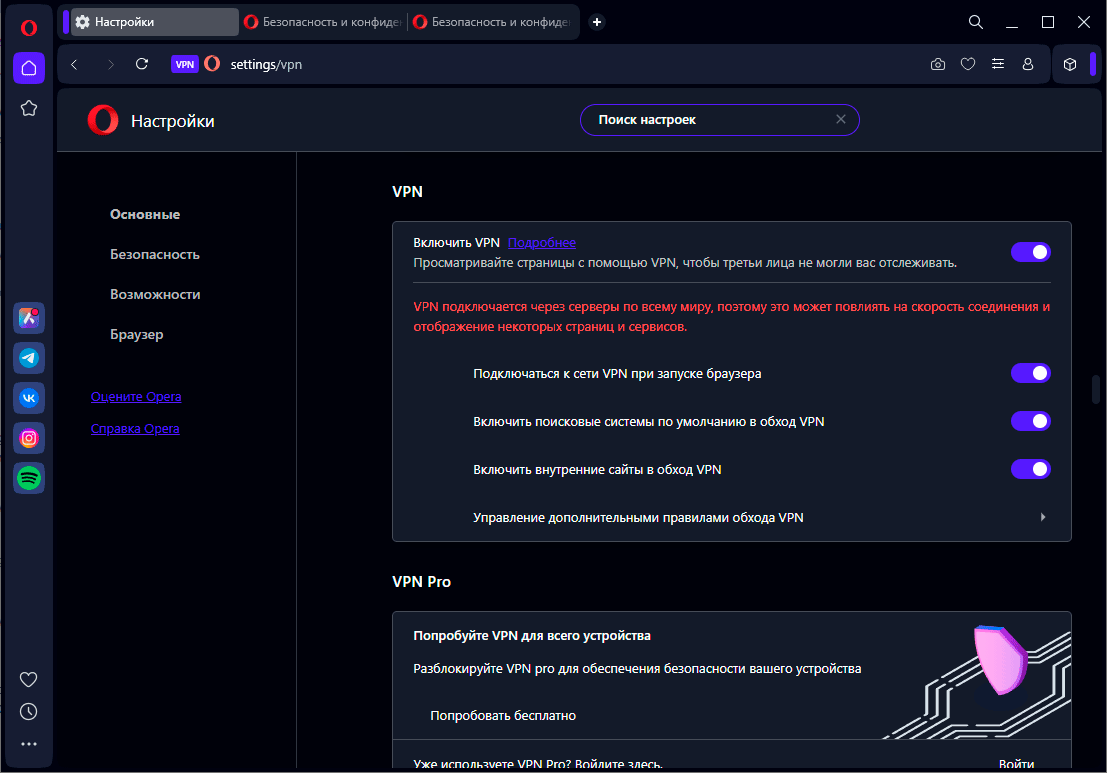Select Основные settings section
The width and height of the screenshot is (1107, 773).
point(145,214)
